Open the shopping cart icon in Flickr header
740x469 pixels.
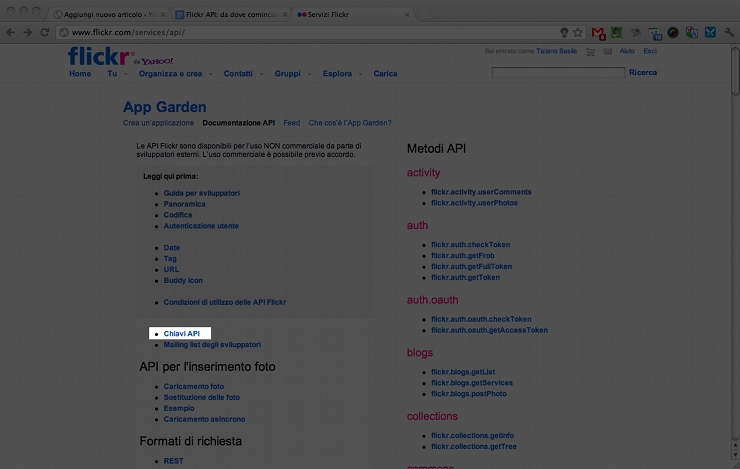590,51
